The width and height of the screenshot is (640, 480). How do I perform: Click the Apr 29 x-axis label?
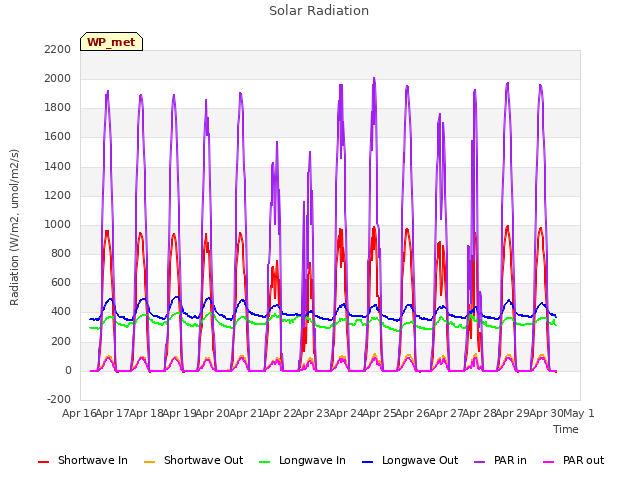coord(513,413)
